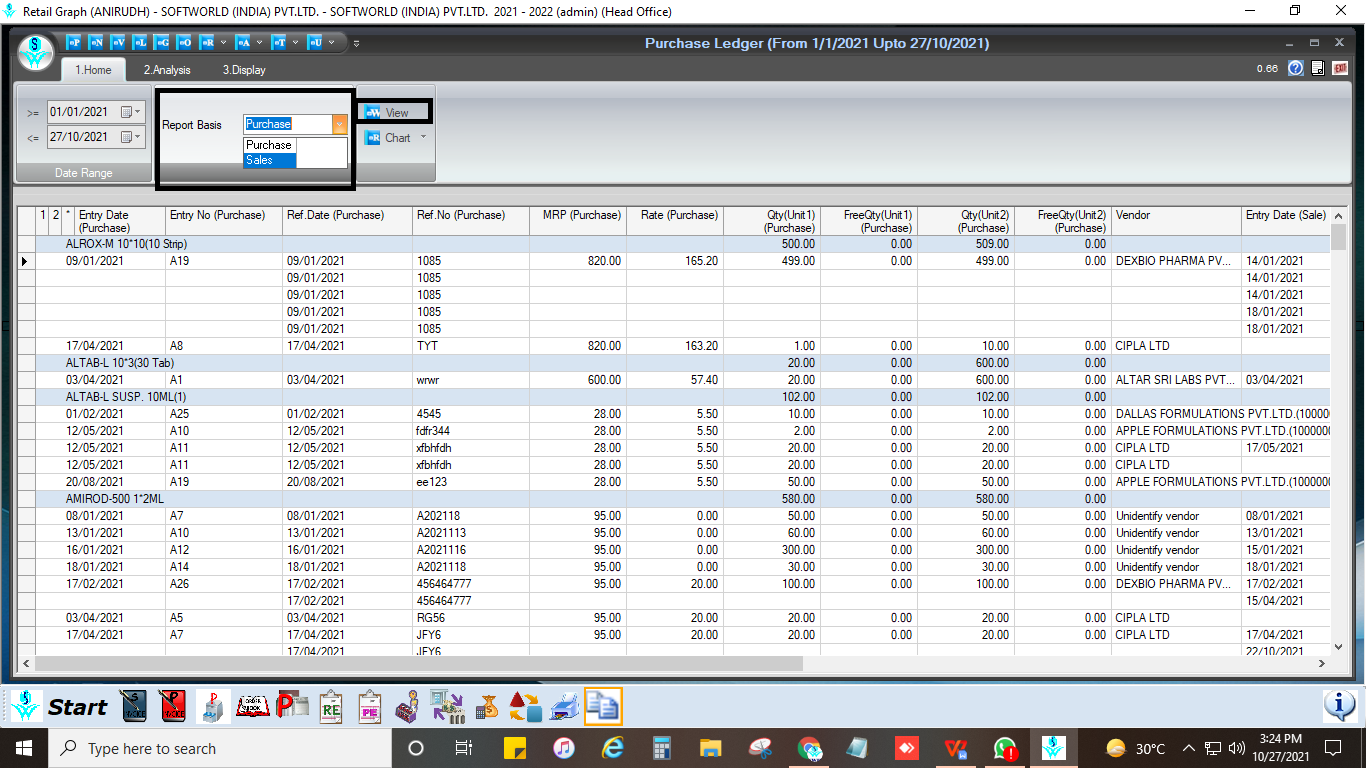This screenshot has width=1366, height=768.
Task: Open the money bag calculator icon
Action: pyautogui.click(x=486, y=707)
